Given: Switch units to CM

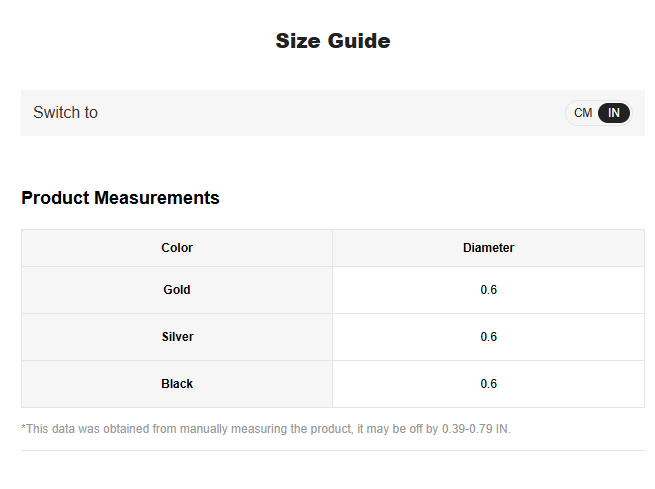Looking at the screenshot, I should pos(583,113).
